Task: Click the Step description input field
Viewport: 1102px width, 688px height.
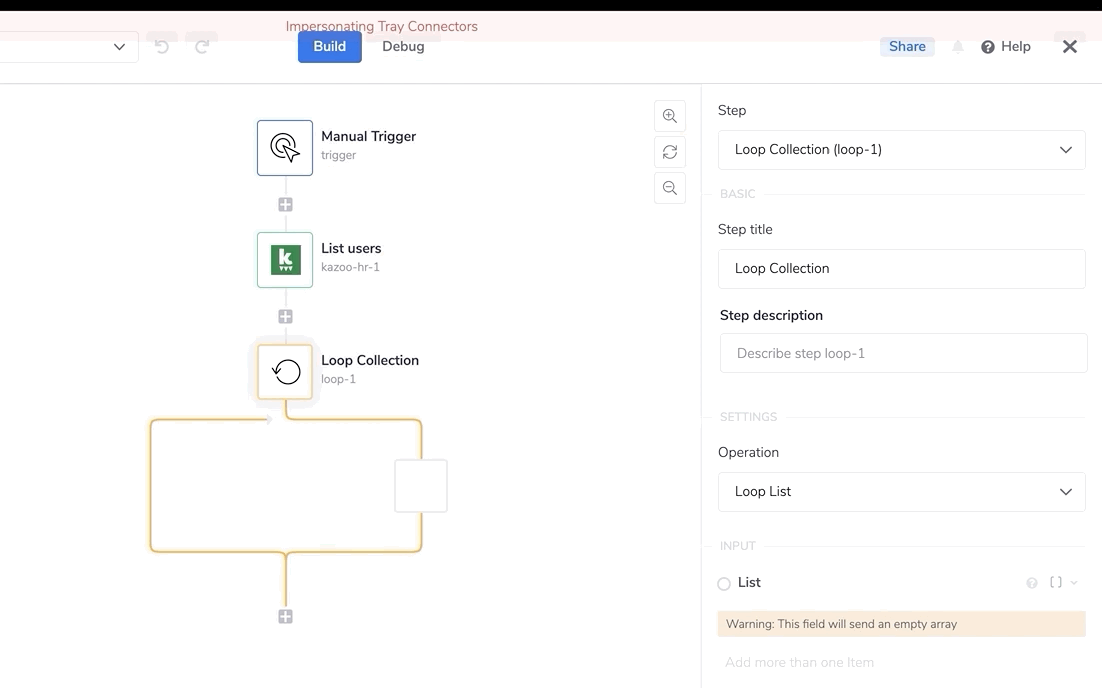Action: [x=903, y=354]
